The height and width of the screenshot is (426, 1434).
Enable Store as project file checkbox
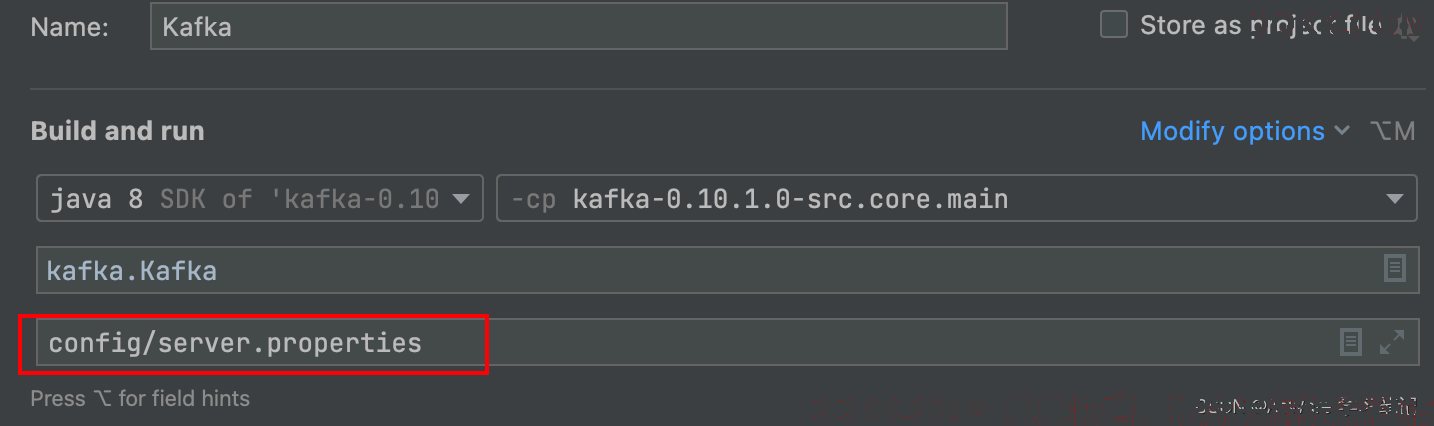[1114, 25]
